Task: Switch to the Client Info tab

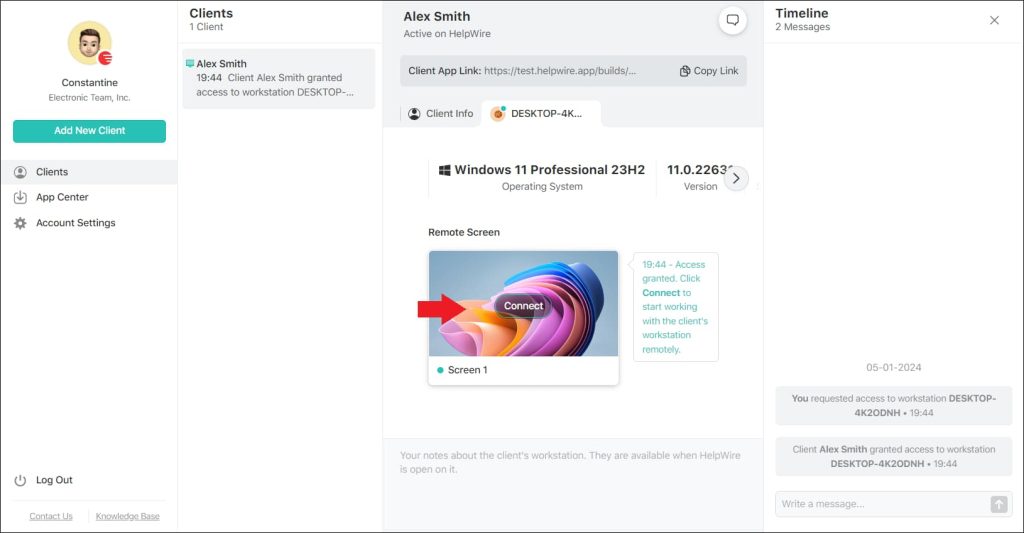Action: (x=440, y=114)
